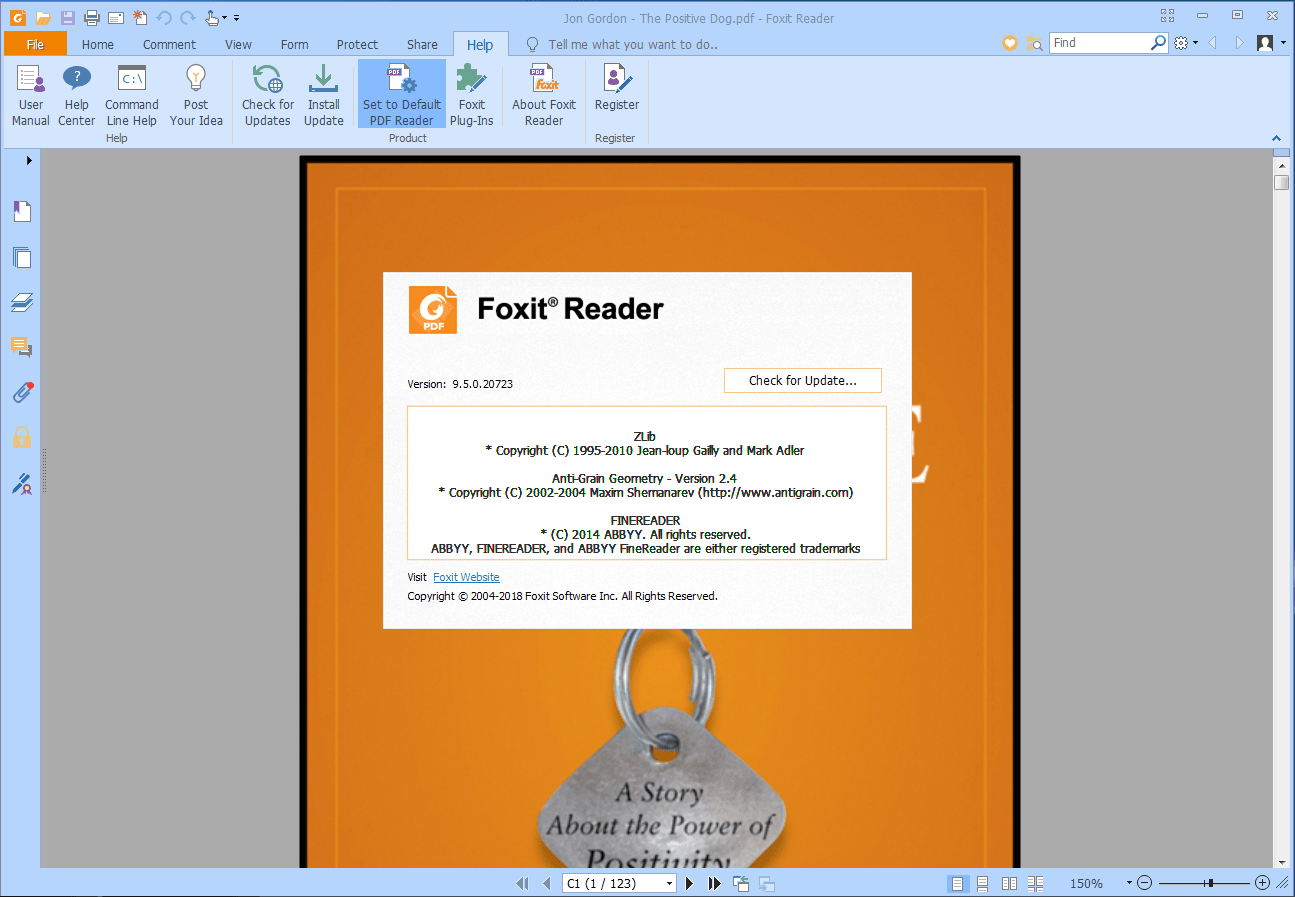
Task: Click previous view icon in status bar
Action: pos(741,883)
